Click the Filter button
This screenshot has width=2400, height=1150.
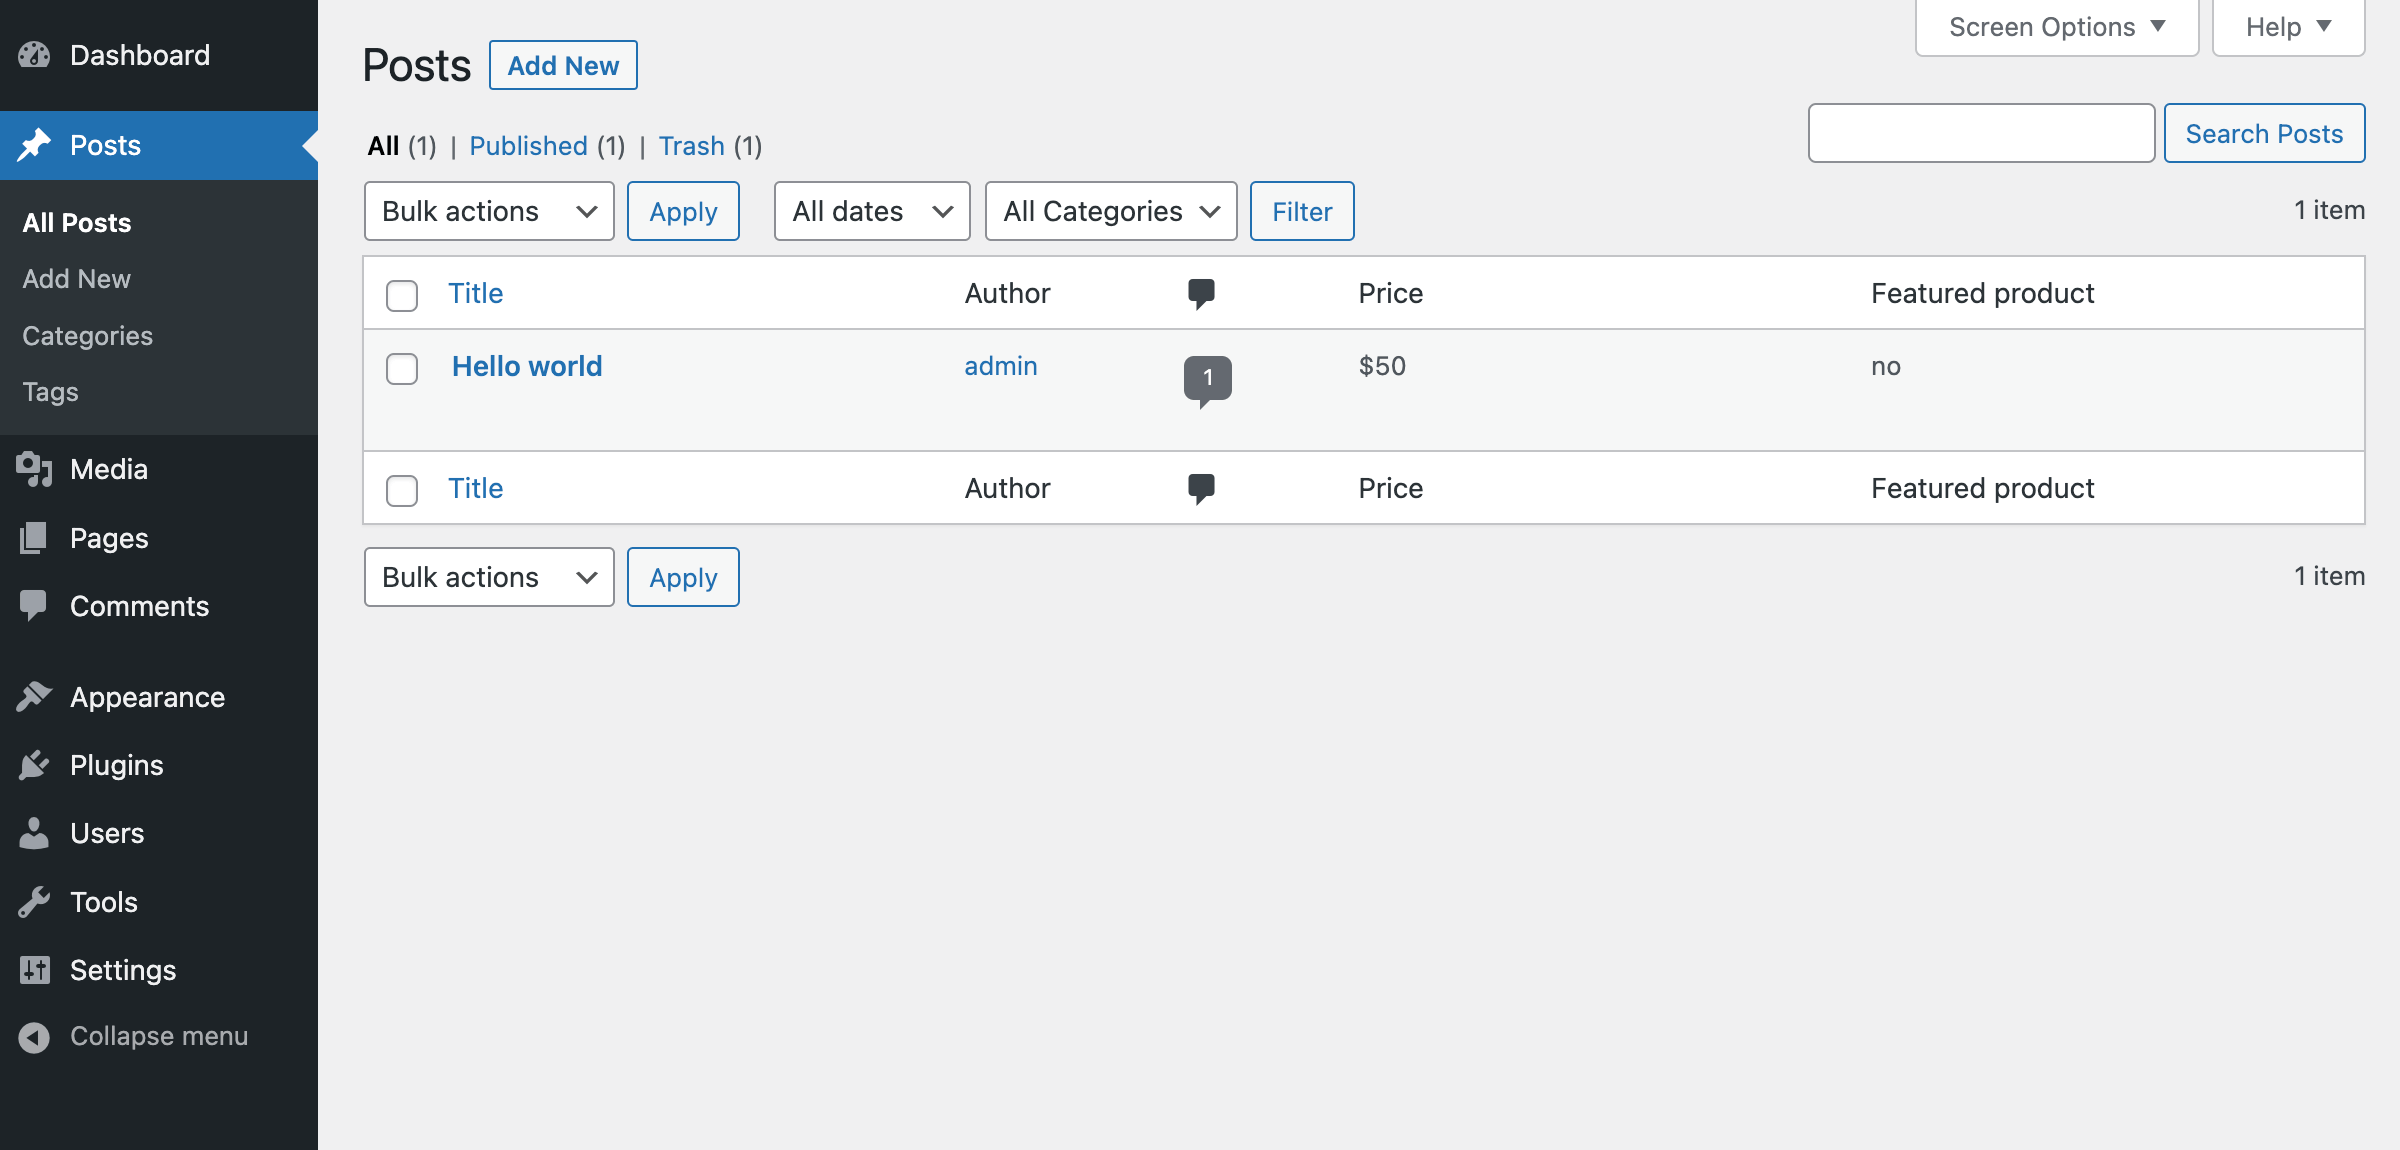coord(1301,211)
